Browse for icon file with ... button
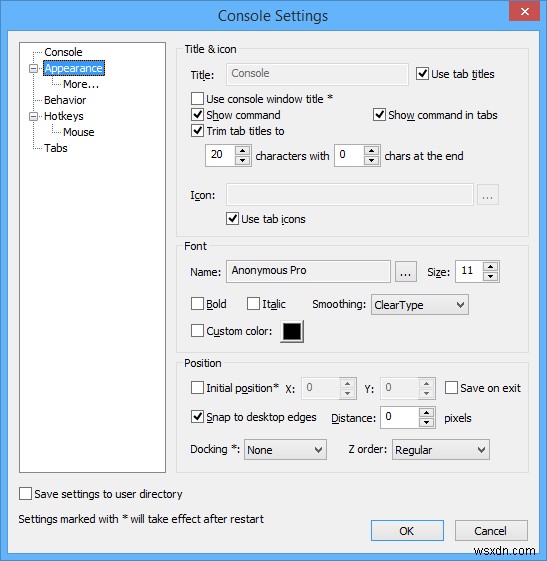The width and height of the screenshot is (547, 561). [488, 195]
